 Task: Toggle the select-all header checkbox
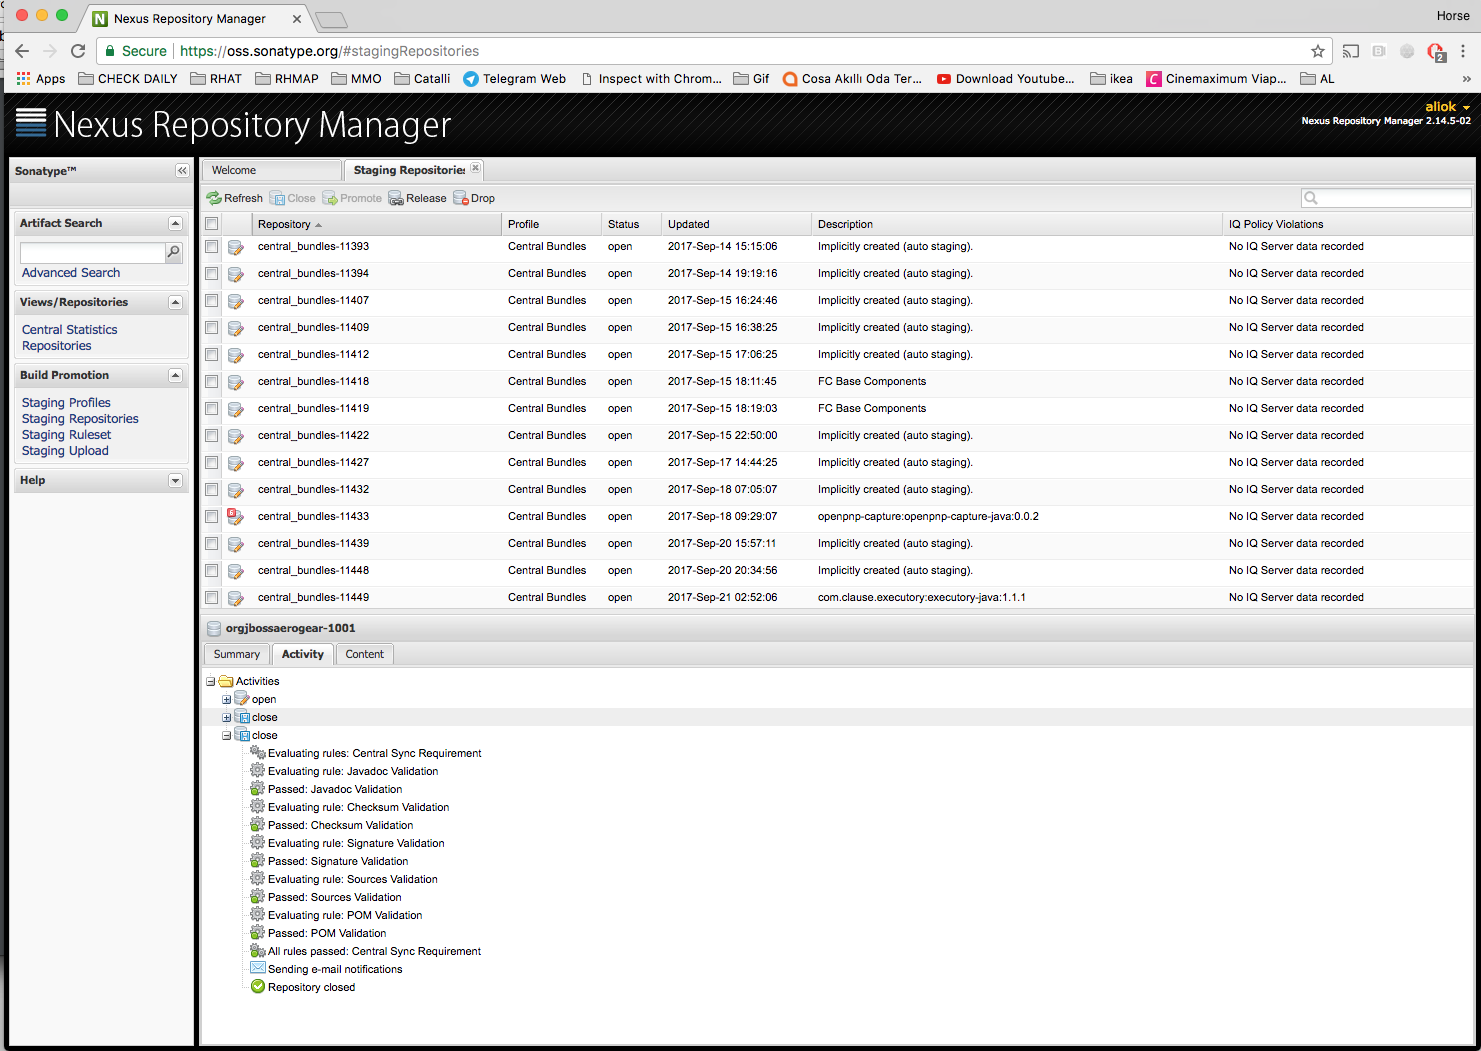coord(212,224)
